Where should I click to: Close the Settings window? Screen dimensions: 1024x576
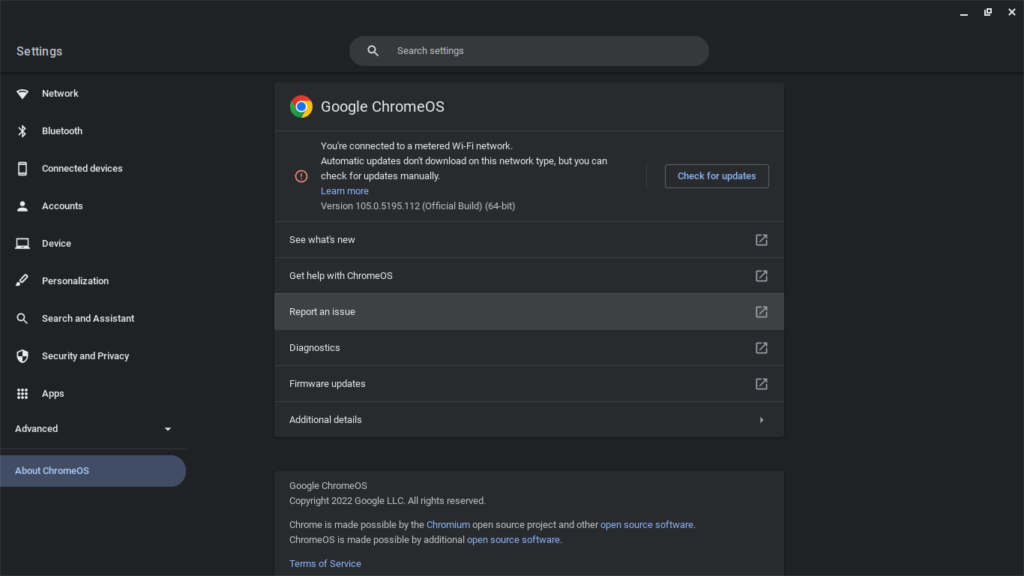[1012, 12]
